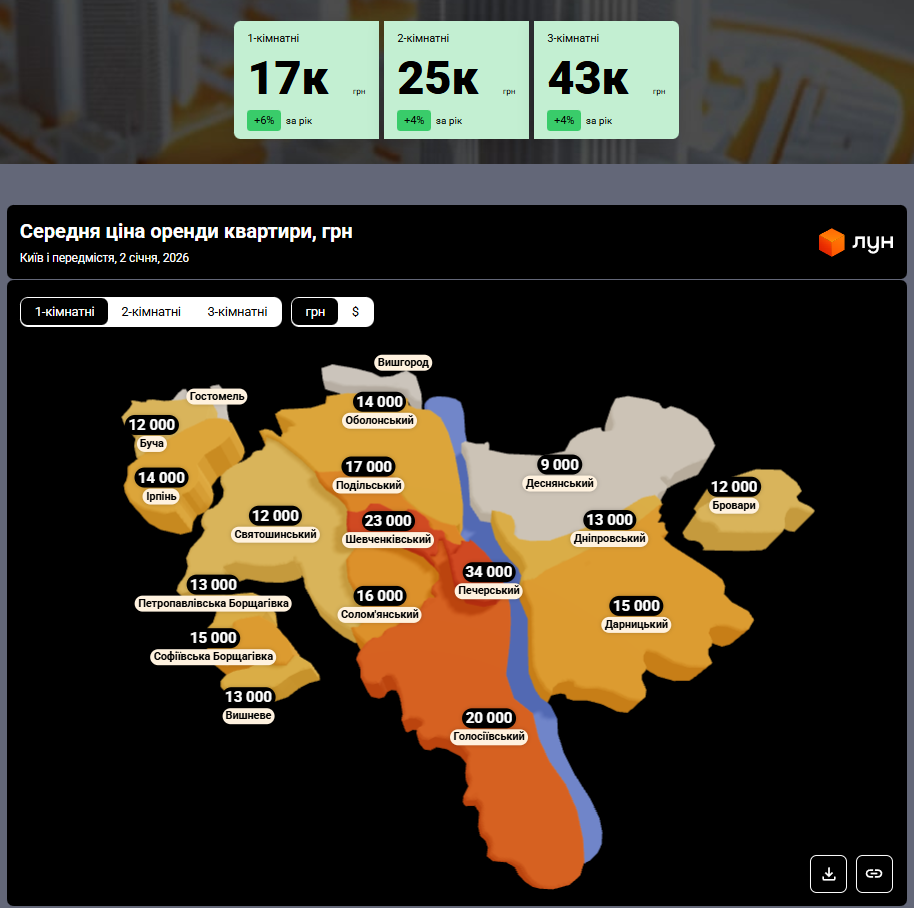Click the Шевченківський district label
Image resolution: width=914 pixels, height=908 pixels.
coord(388,540)
